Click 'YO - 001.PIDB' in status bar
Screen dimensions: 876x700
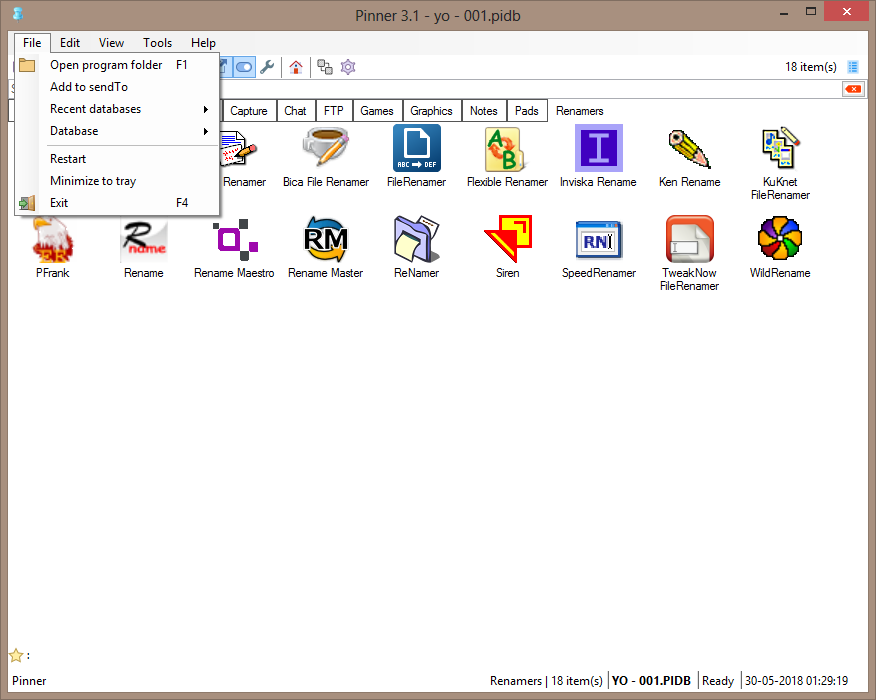pos(651,680)
